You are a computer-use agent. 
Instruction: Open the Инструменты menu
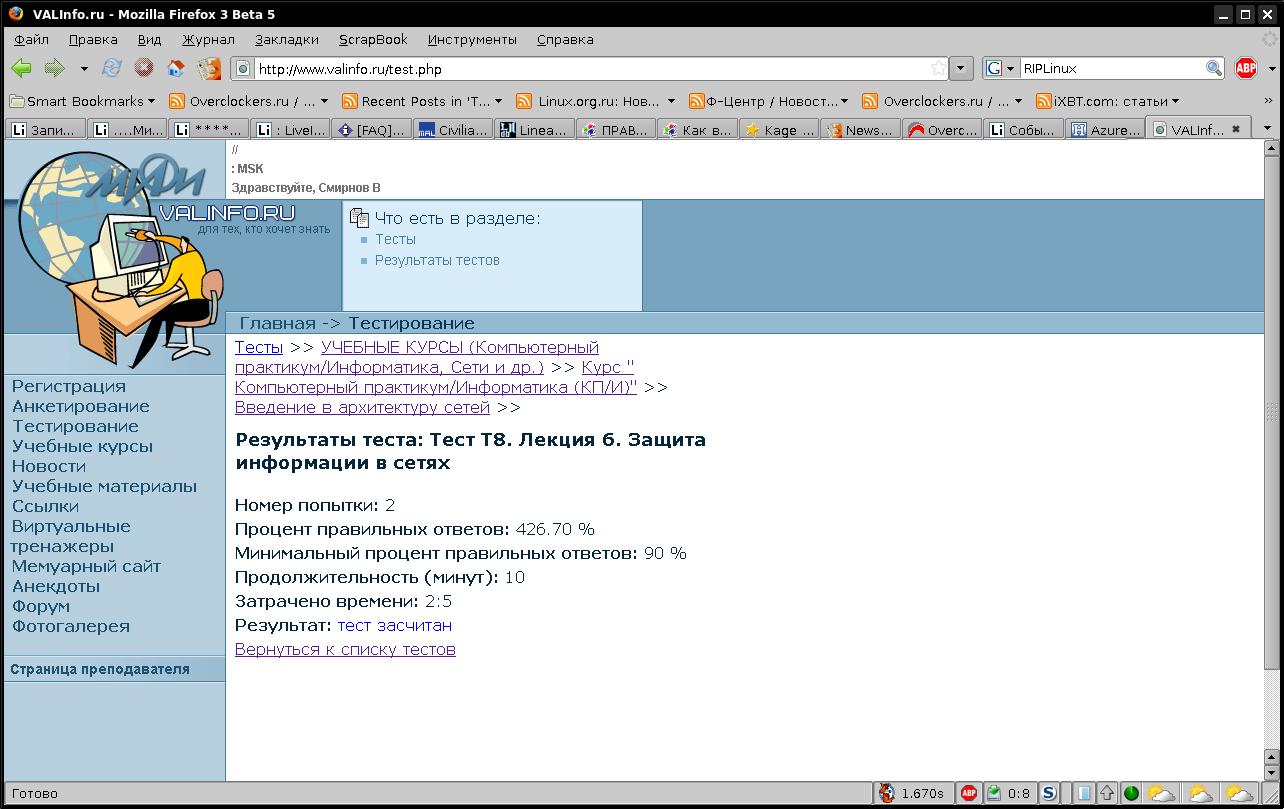[x=472, y=40]
